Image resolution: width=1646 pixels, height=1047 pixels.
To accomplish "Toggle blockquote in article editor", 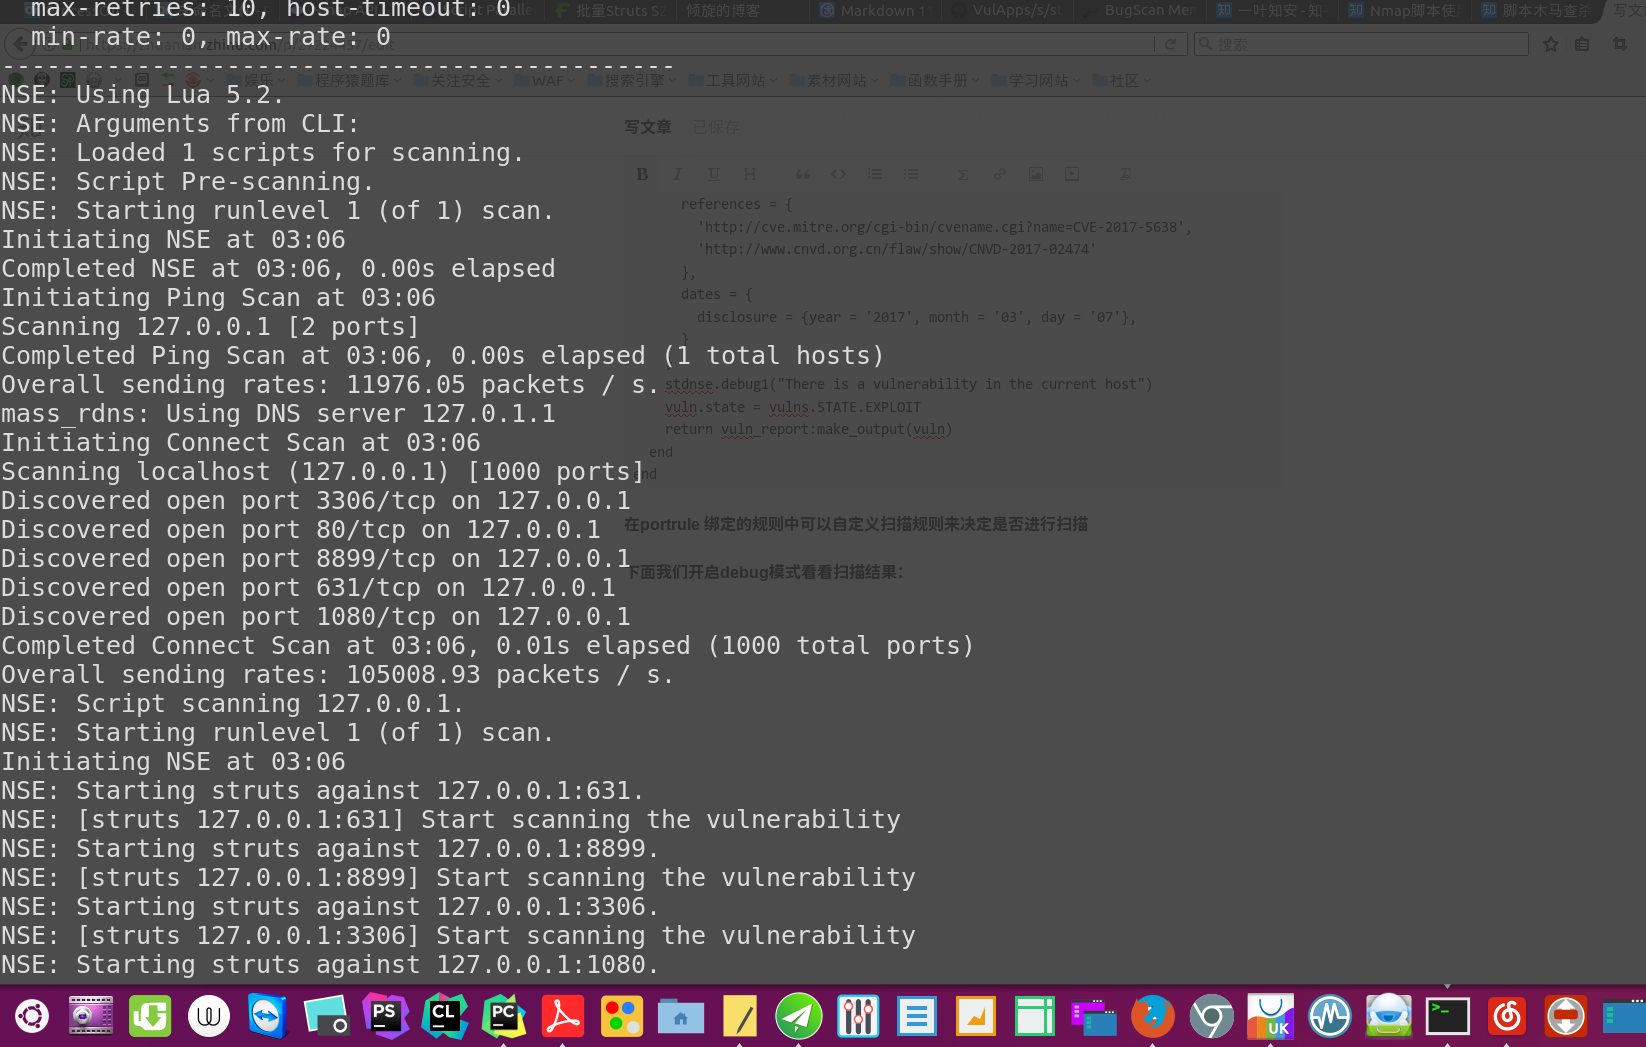I will pyautogui.click(x=802, y=174).
